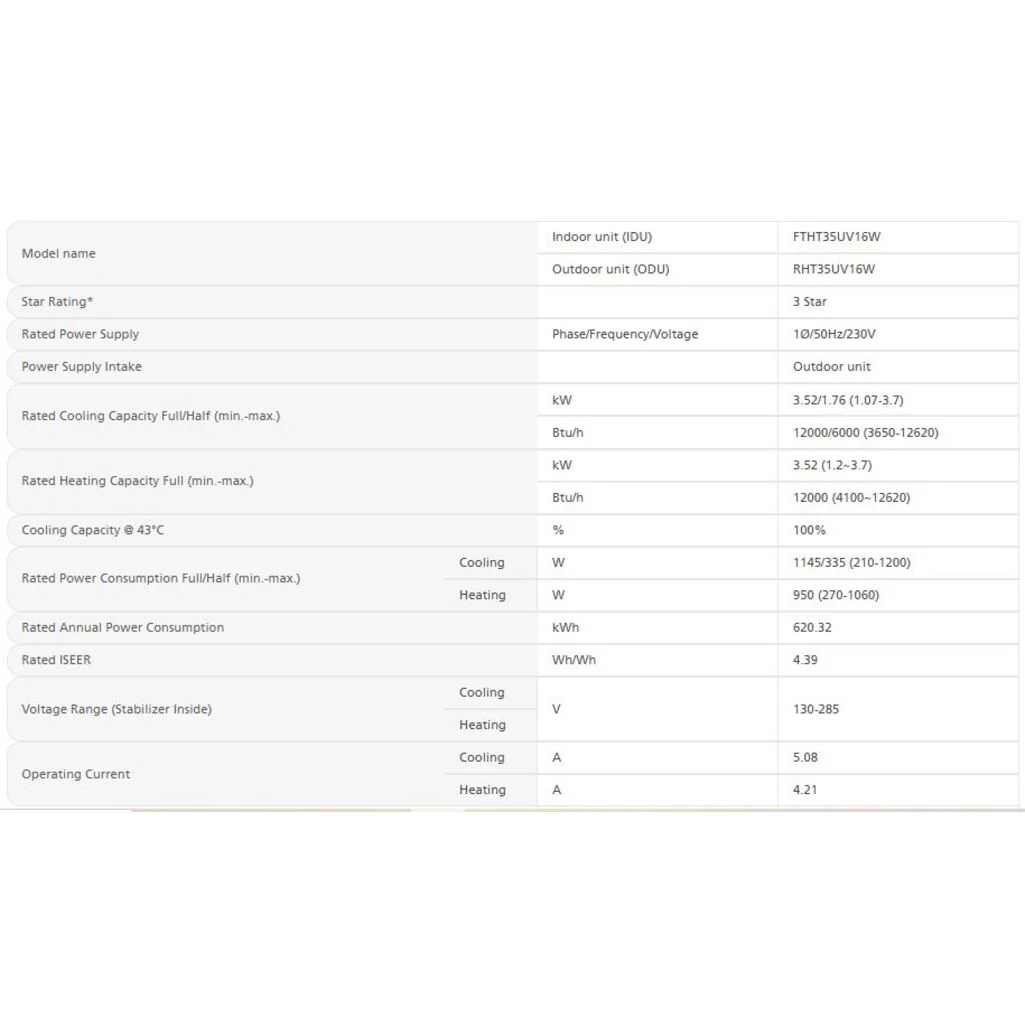This screenshot has height=1025, width=1025.
Task: Select the FTHT35UV16W indoor unit value
Action: [836, 237]
